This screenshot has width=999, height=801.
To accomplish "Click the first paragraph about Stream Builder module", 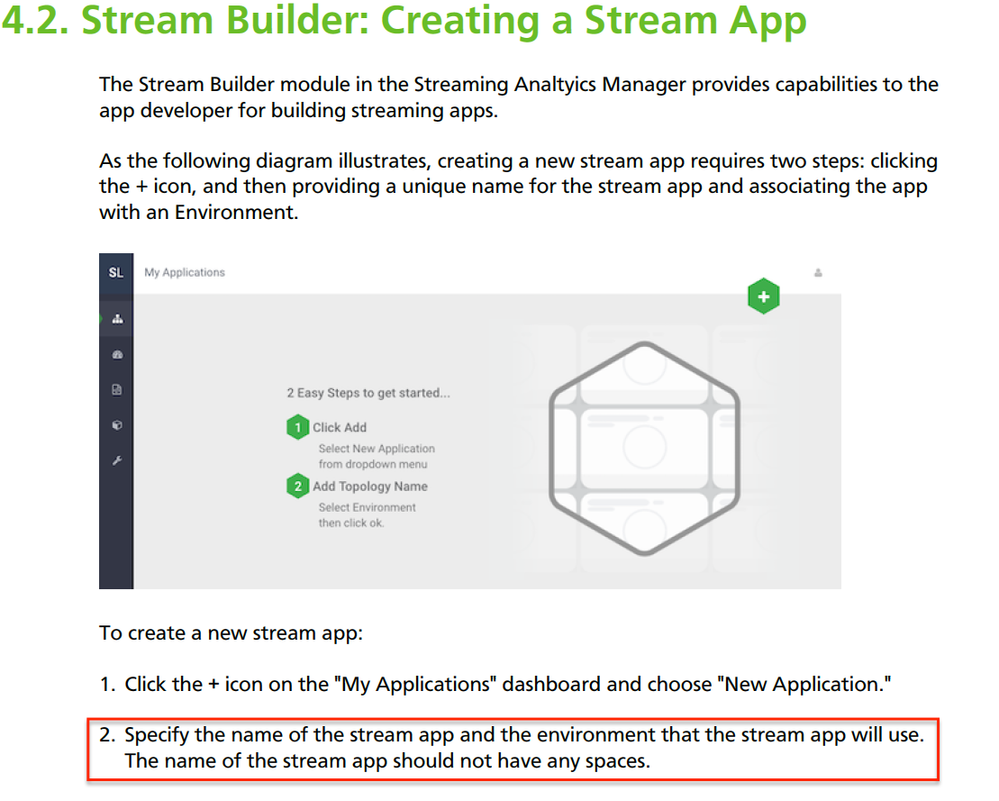I will pos(519,97).
